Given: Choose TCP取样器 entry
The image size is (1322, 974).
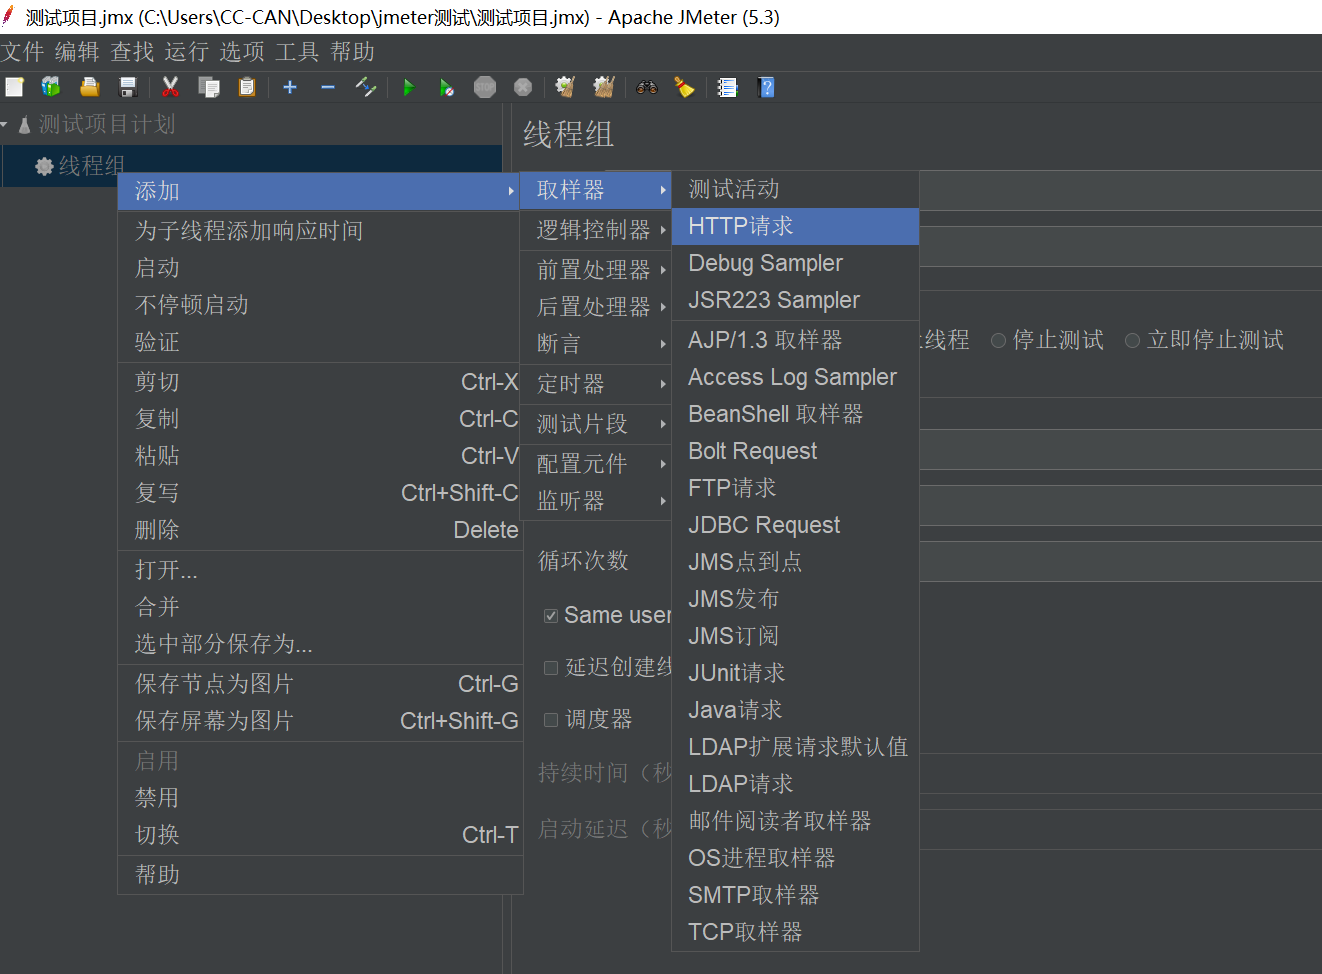Looking at the screenshot, I should pyautogui.click(x=795, y=932).
